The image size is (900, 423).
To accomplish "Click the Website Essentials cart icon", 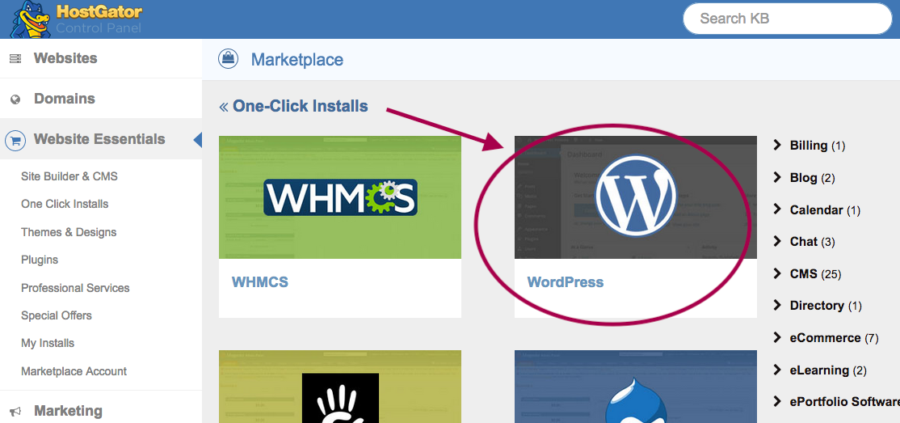I will click(x=15, y=139).
